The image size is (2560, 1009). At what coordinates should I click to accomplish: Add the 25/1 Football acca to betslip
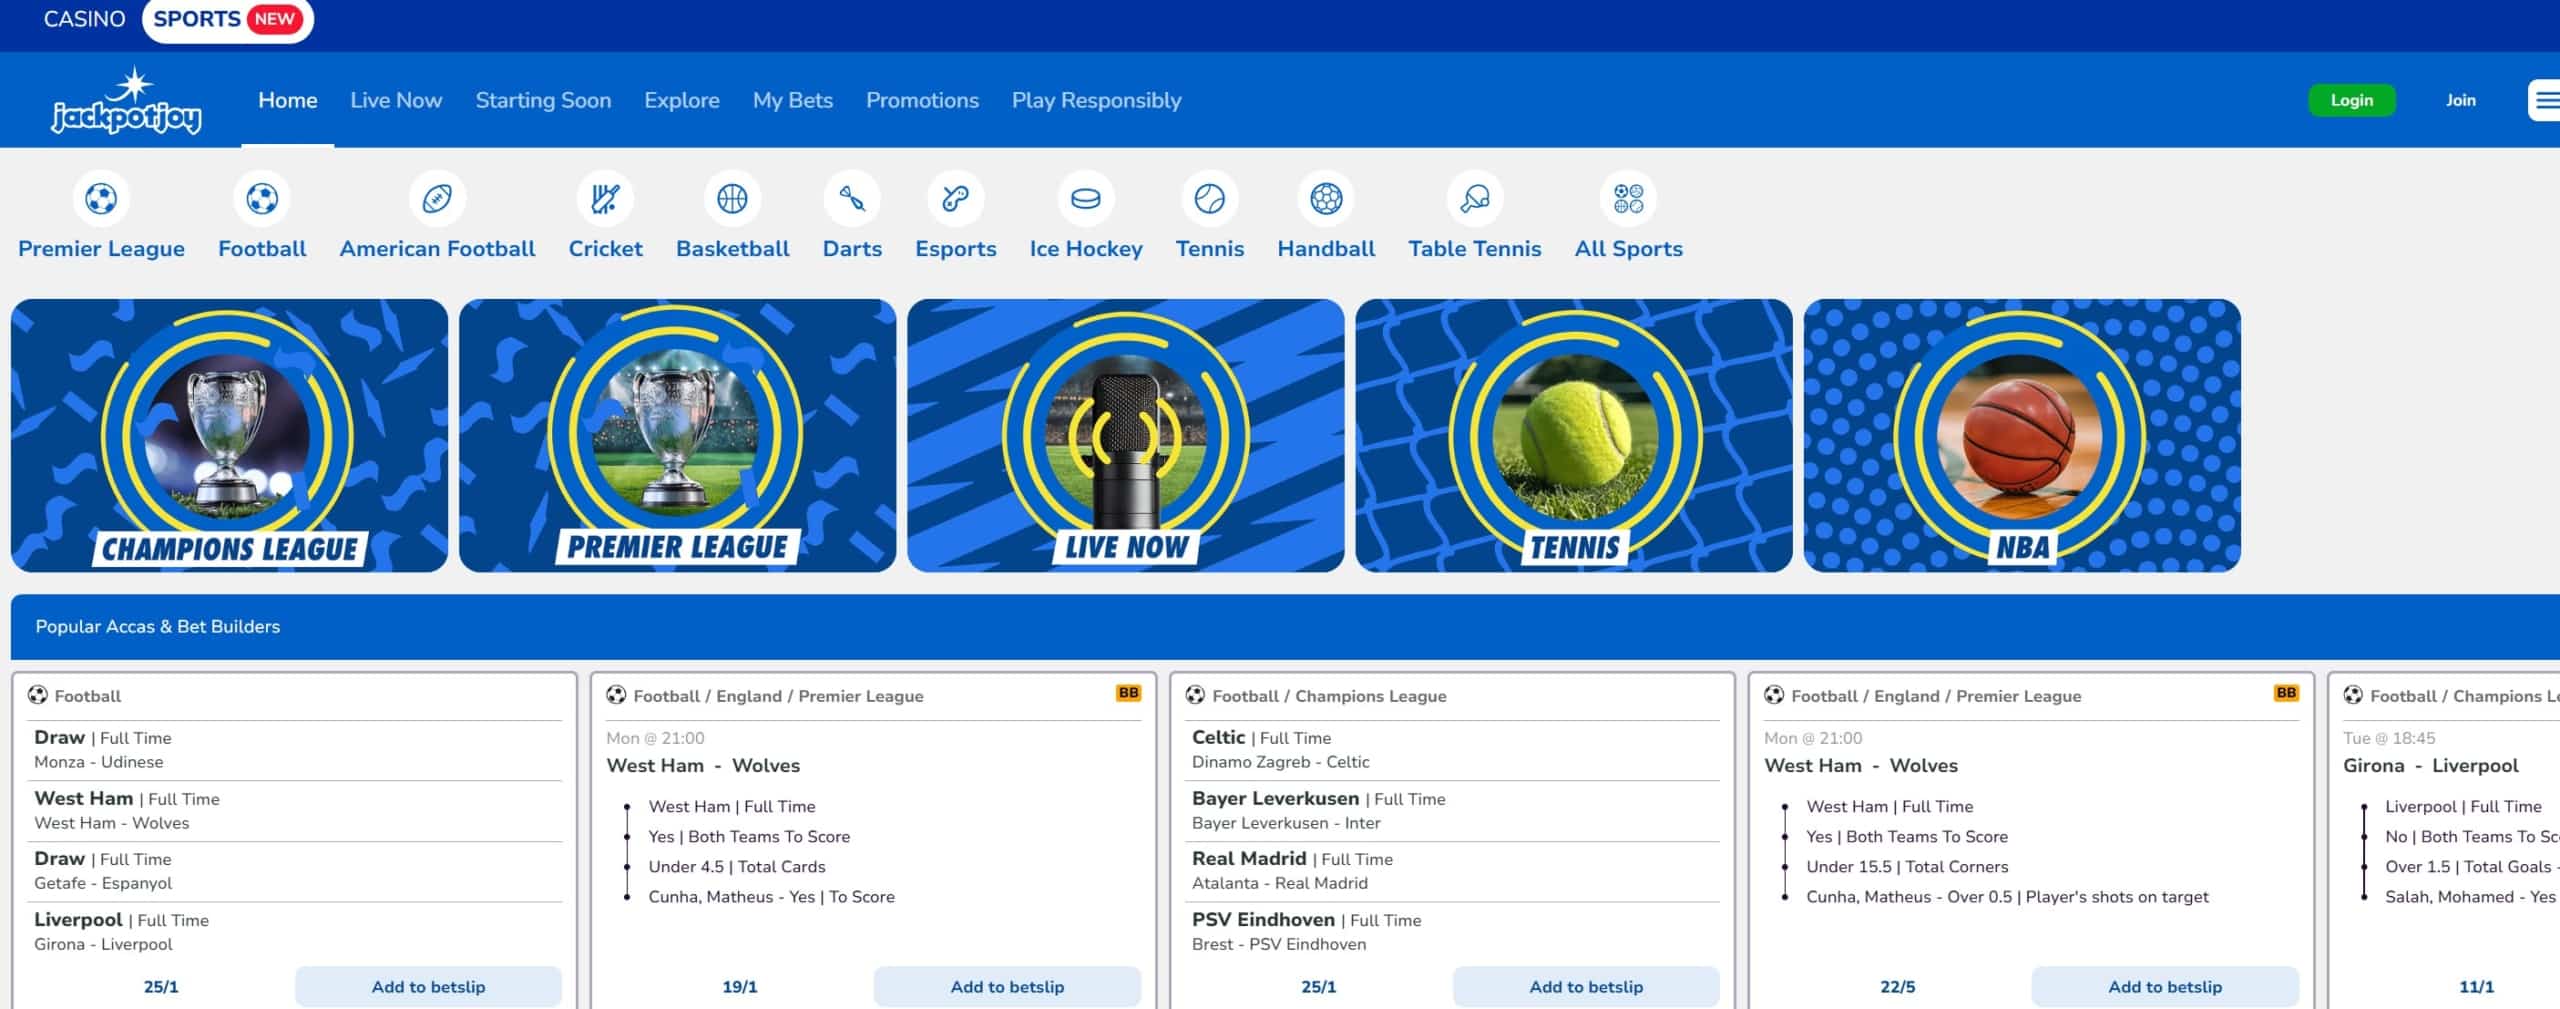coord(428,986)
